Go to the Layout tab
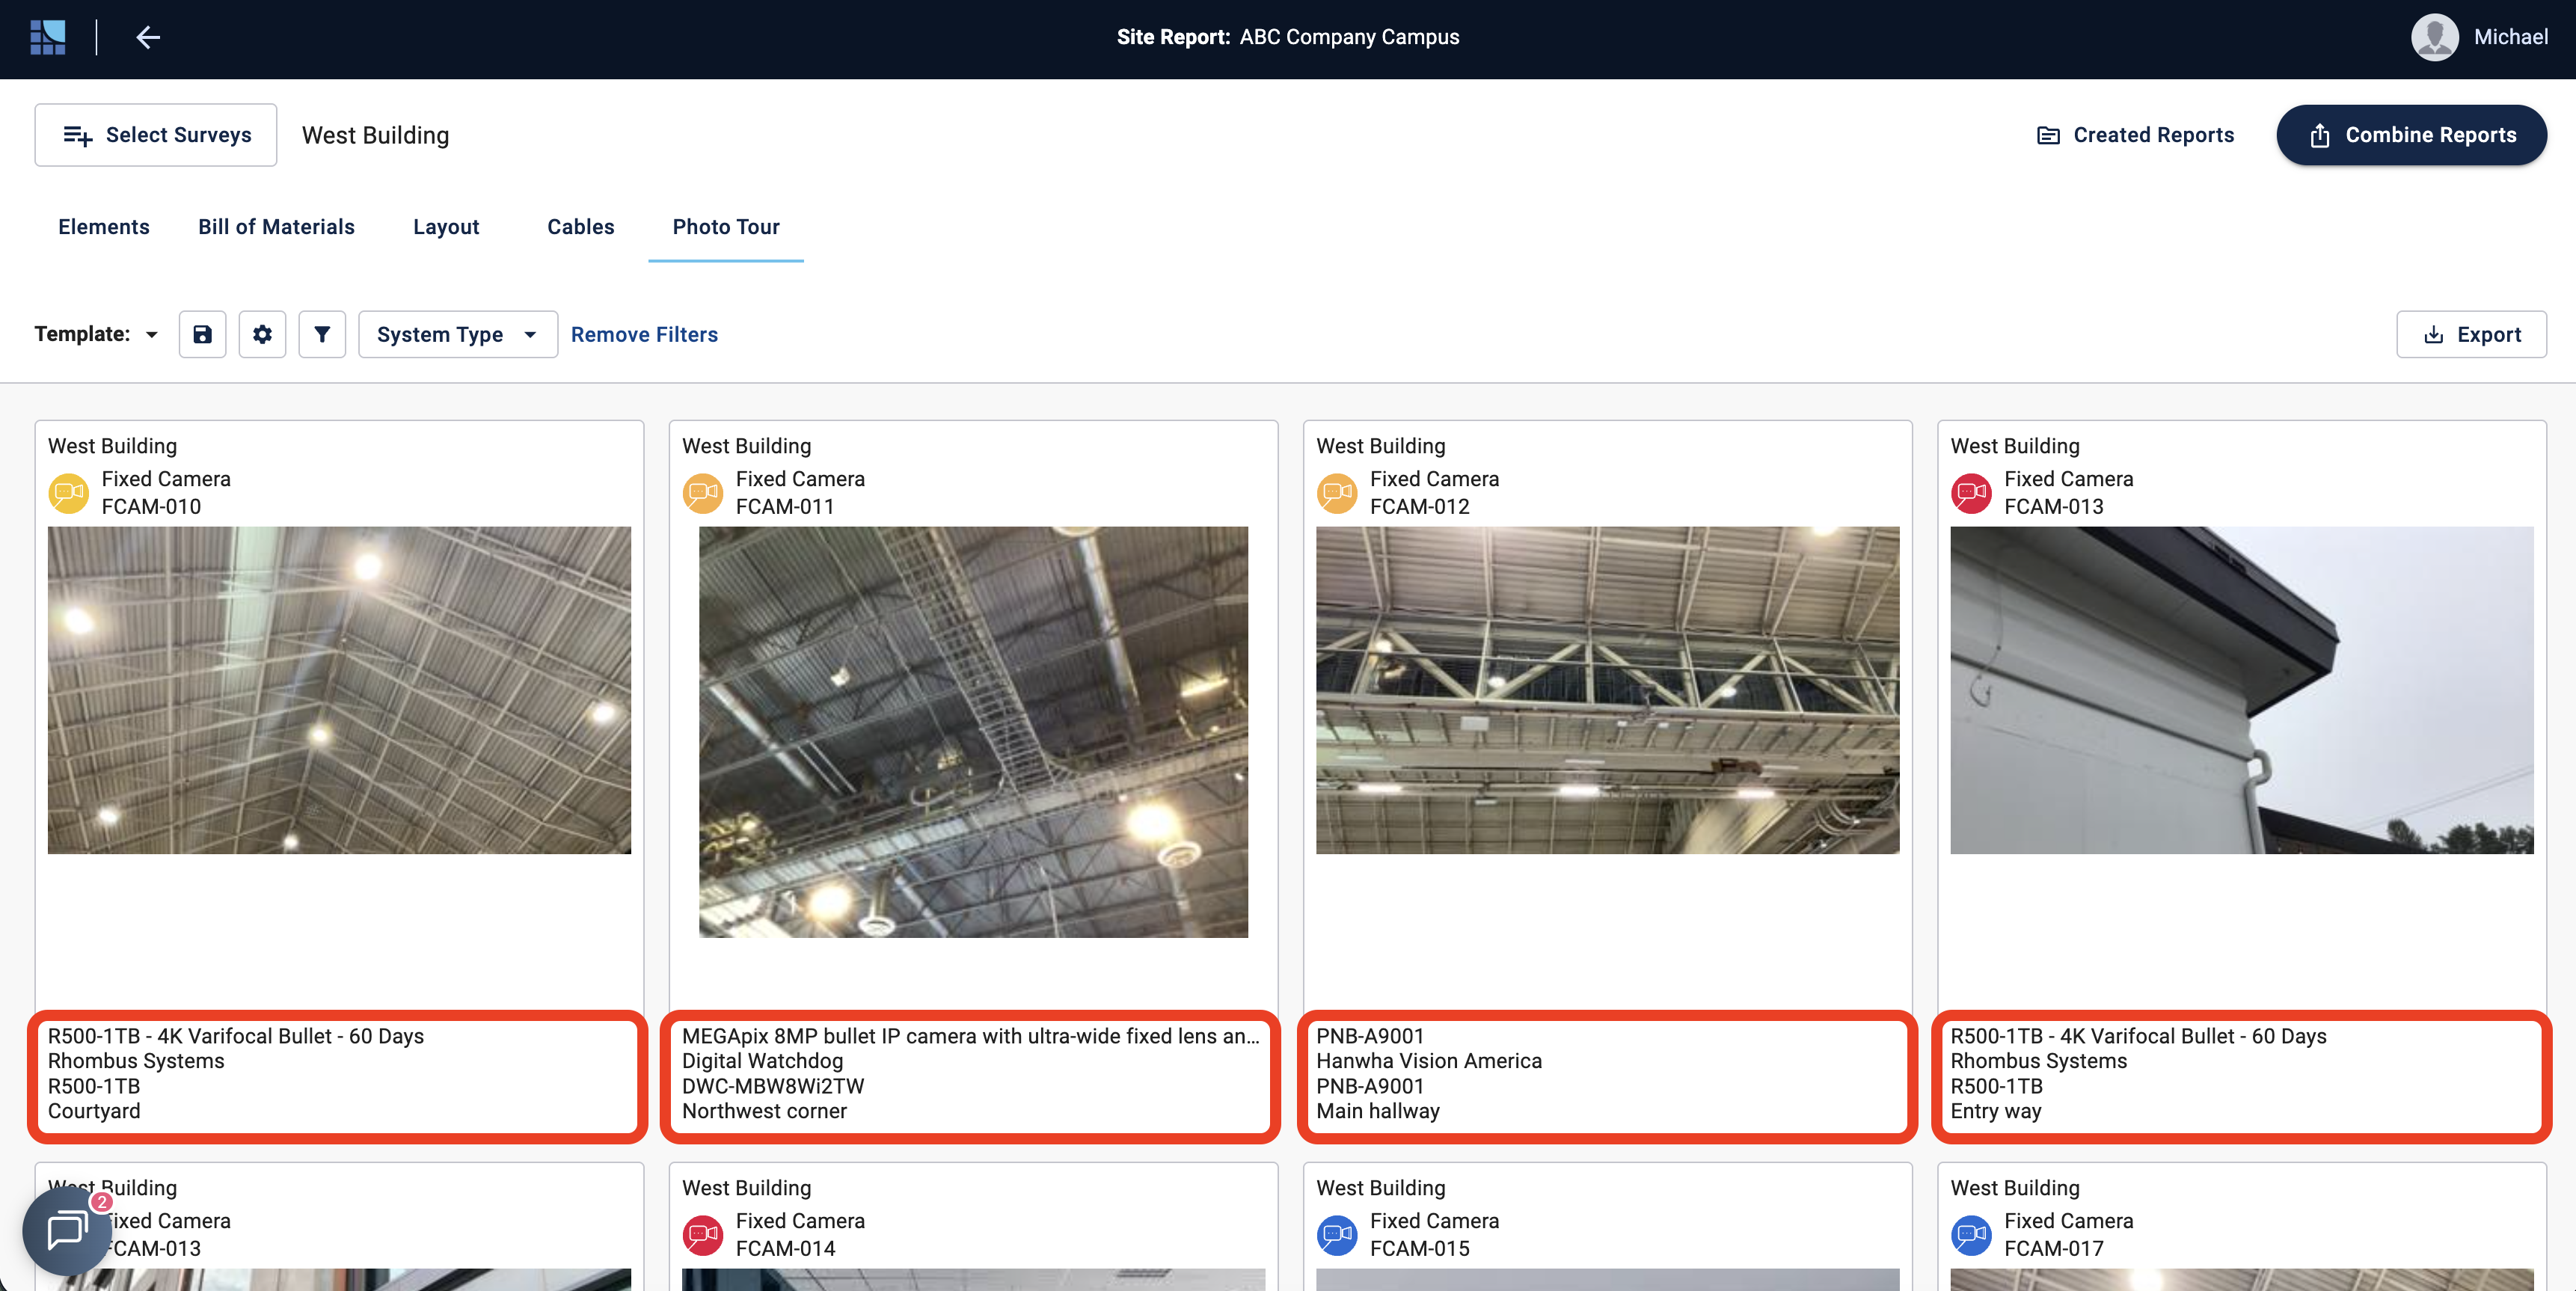 coord(446,227)
